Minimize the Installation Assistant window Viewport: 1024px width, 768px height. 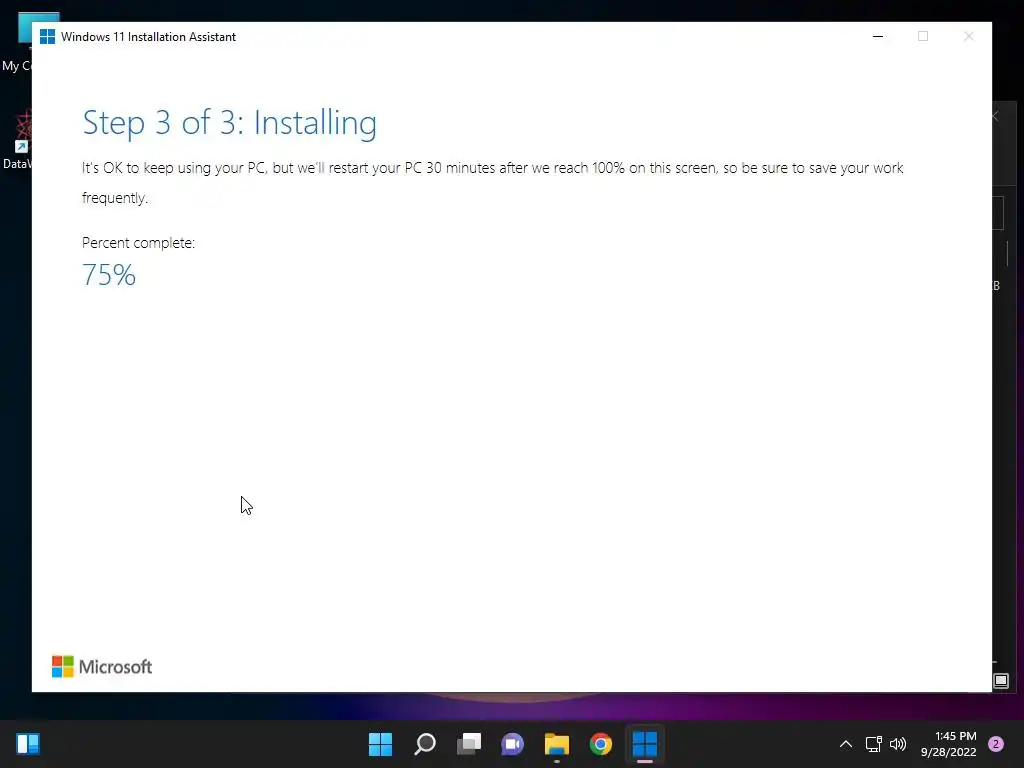click(878, 37)
